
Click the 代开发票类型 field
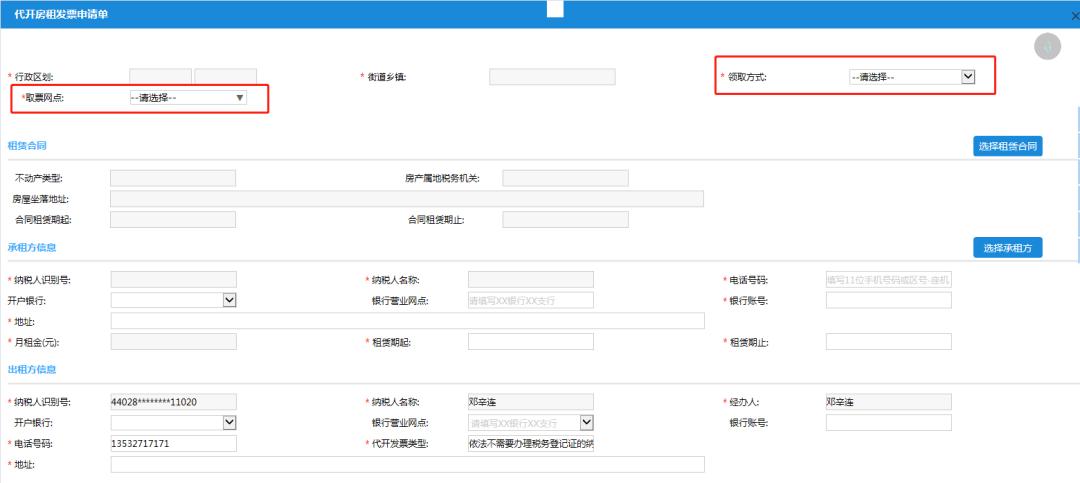pyautogui.click(x=530, y=443)
